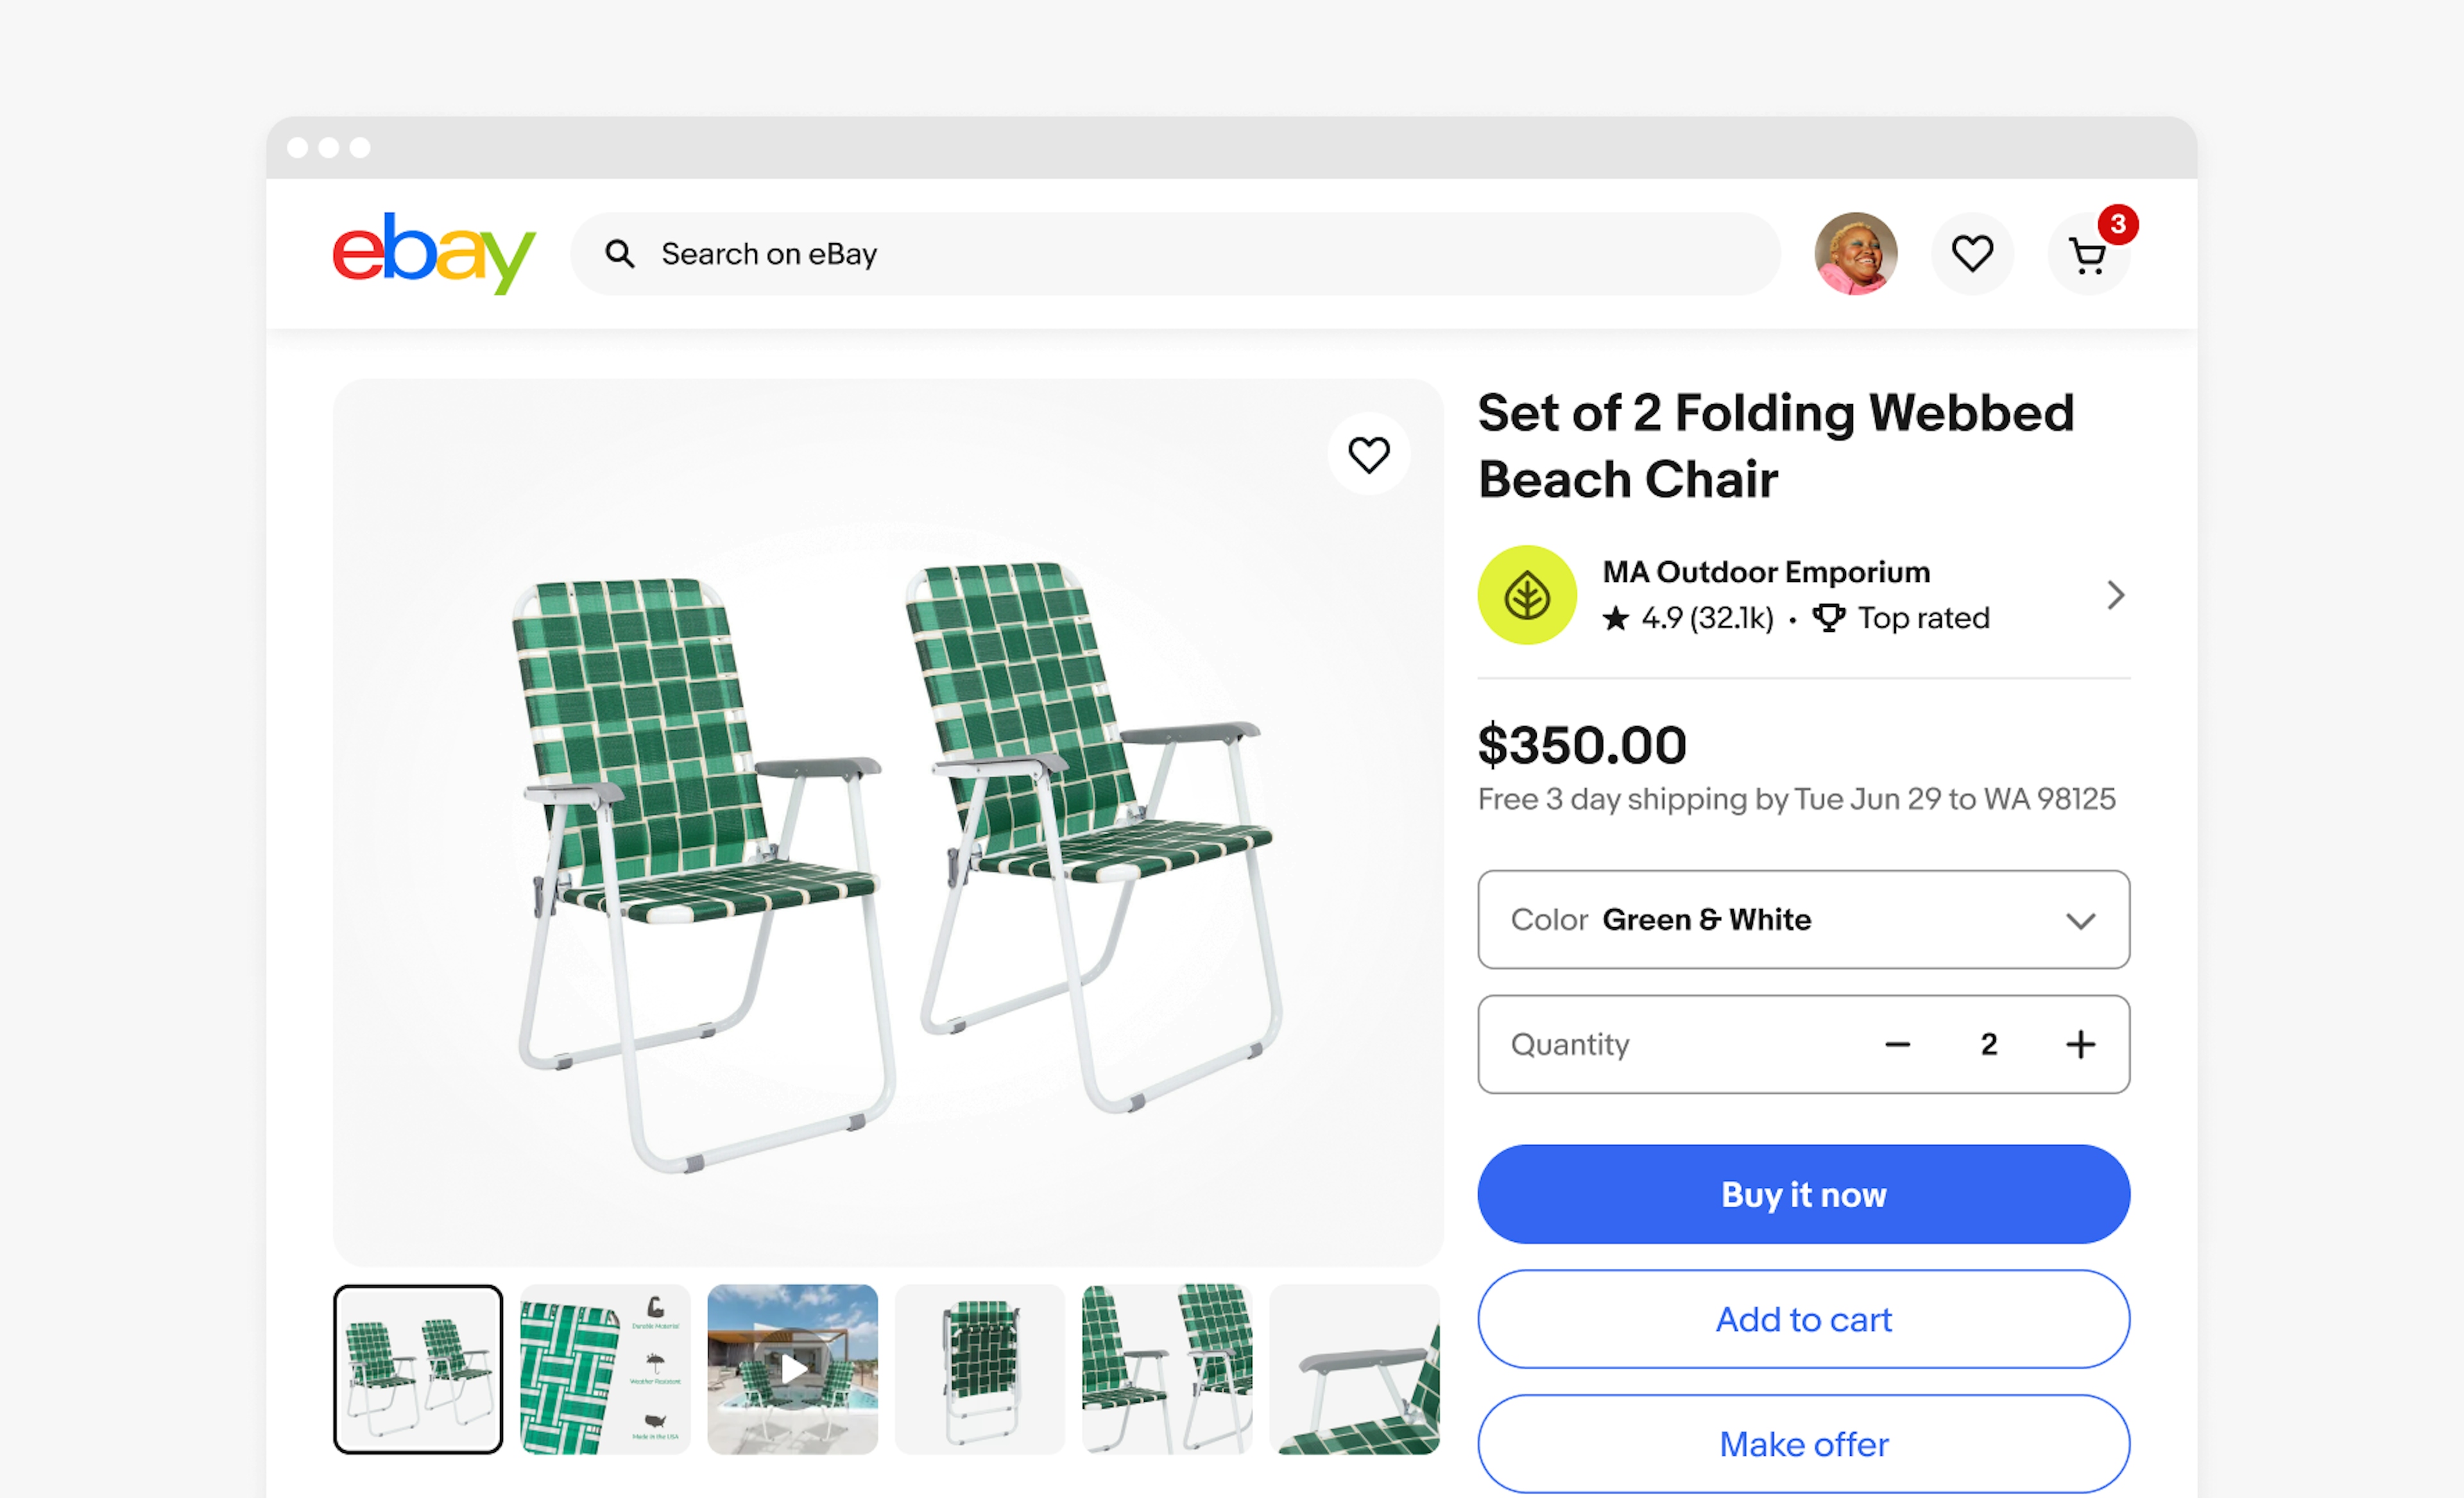Decrease quantity with minus button

pos(1897,1044)
